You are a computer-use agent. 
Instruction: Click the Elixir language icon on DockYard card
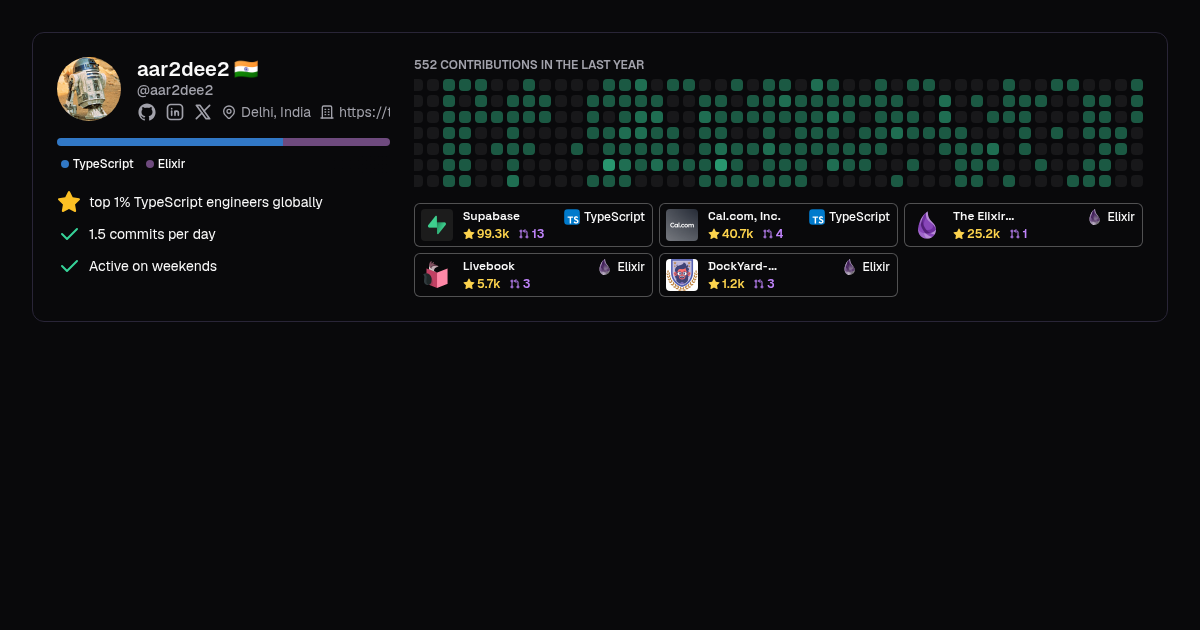pos(850,267)
